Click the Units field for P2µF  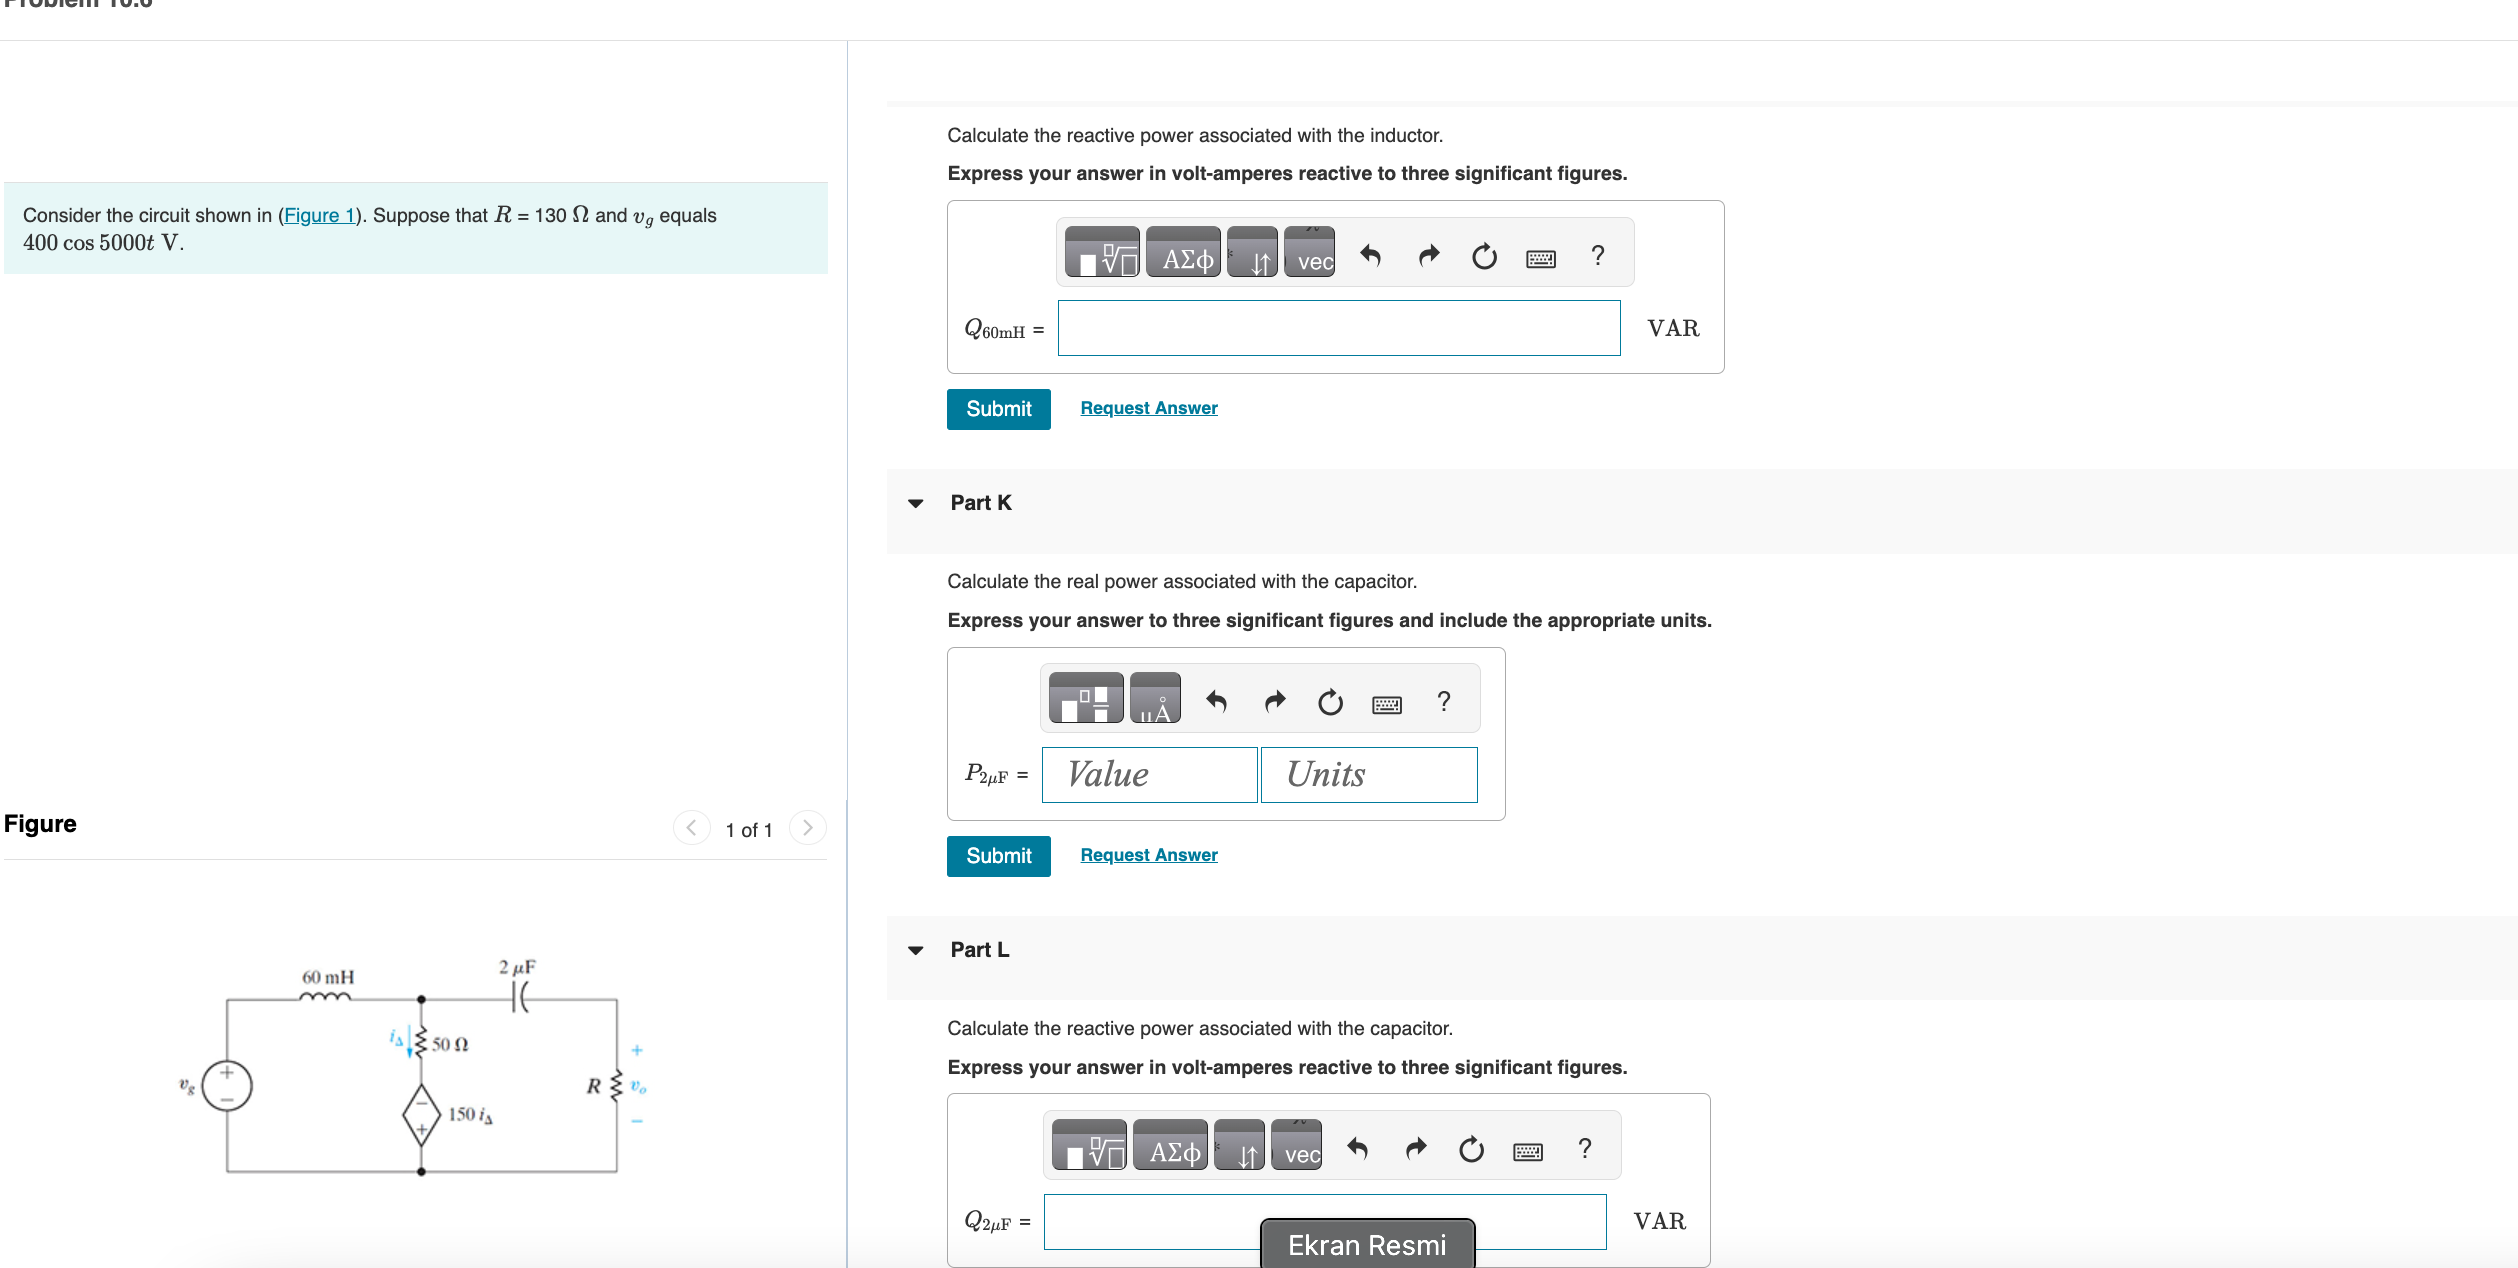tap(1368, 774)
